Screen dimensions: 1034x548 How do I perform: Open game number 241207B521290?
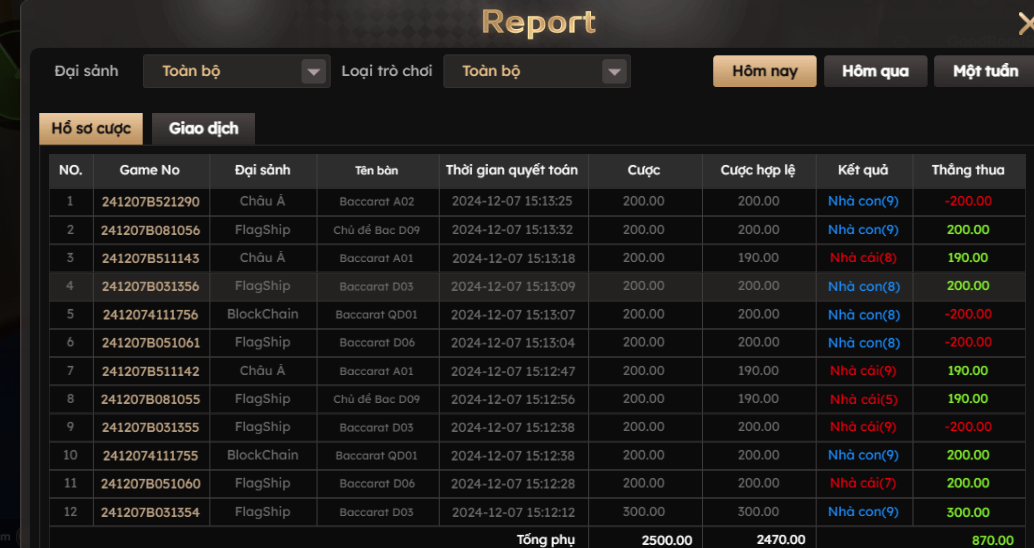[150, 202]
